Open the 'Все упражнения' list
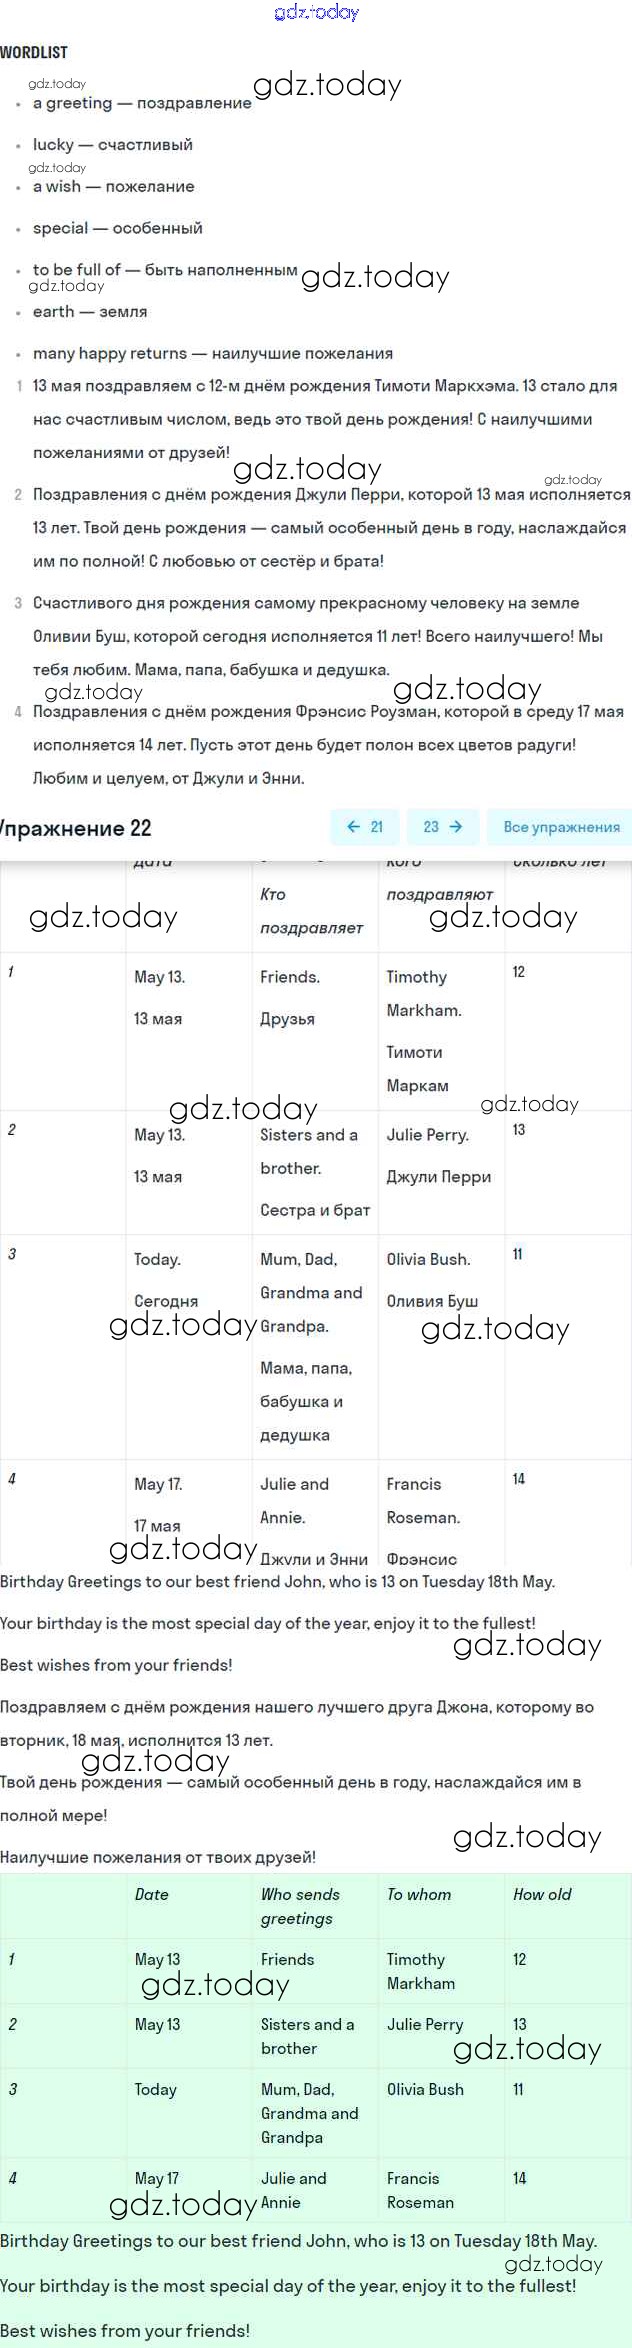The image size is (632, 2348). [561, 827]
